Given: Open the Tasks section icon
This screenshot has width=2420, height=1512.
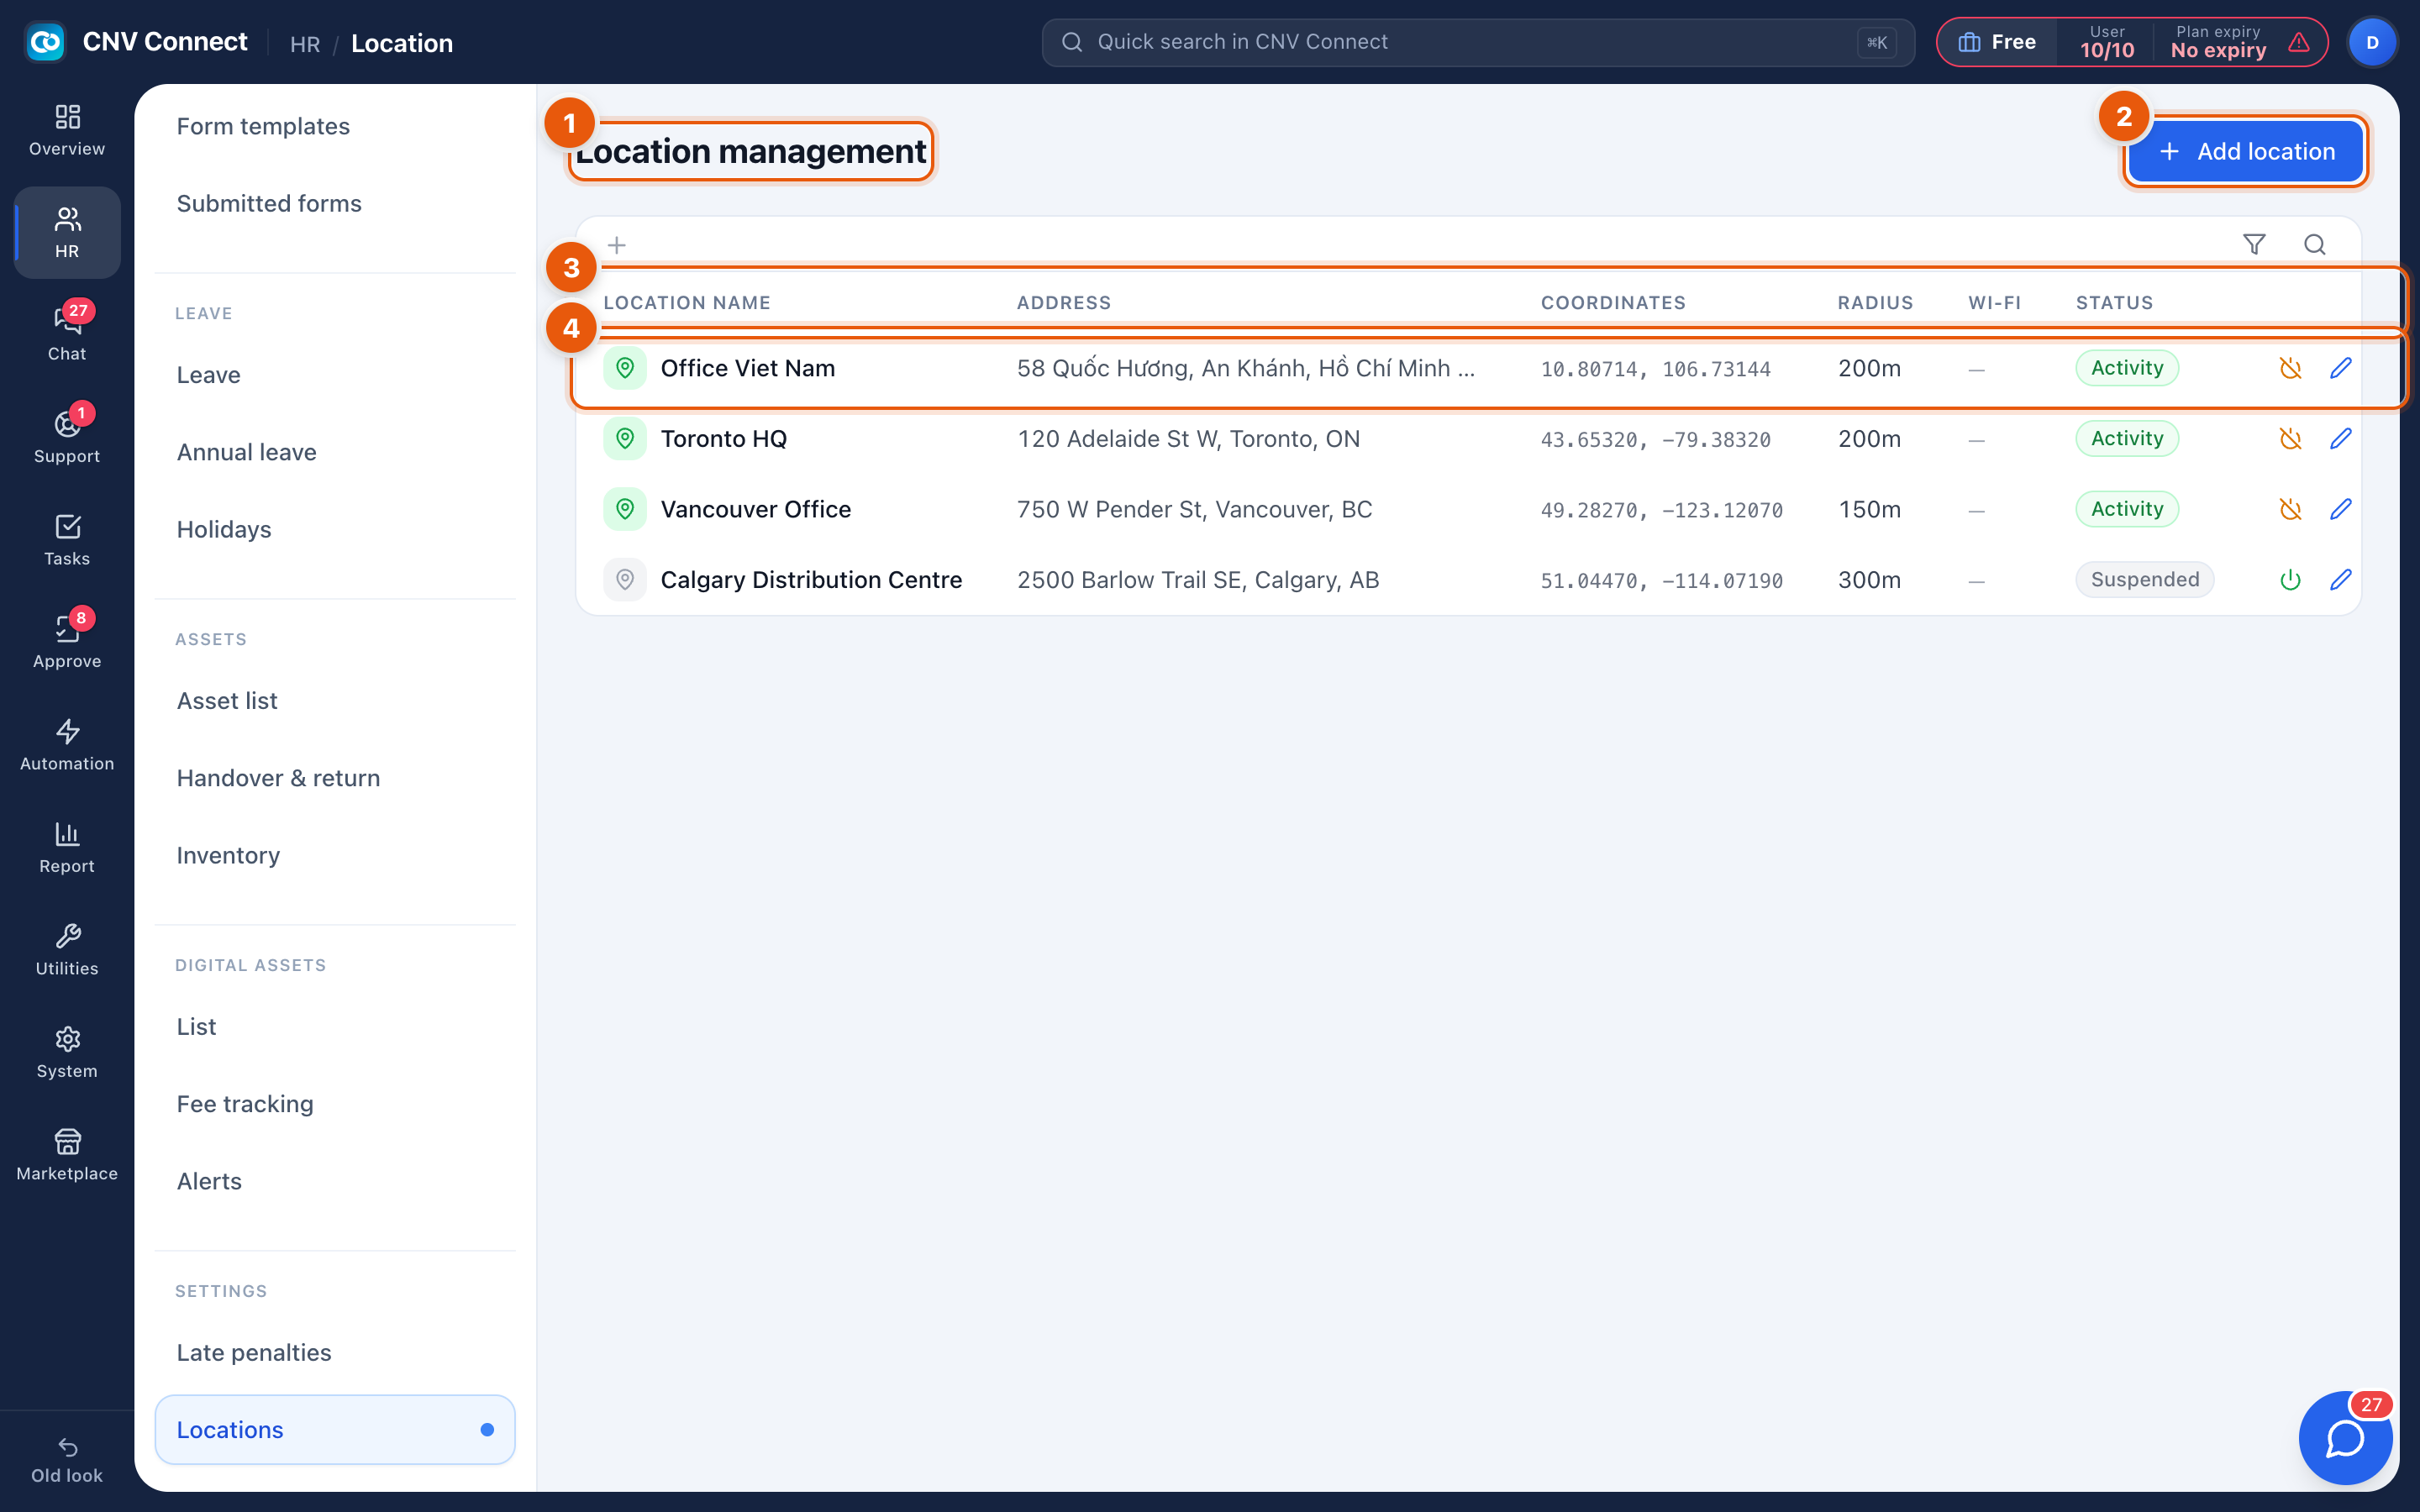Looking at the screenshot, I should (67, 540).
